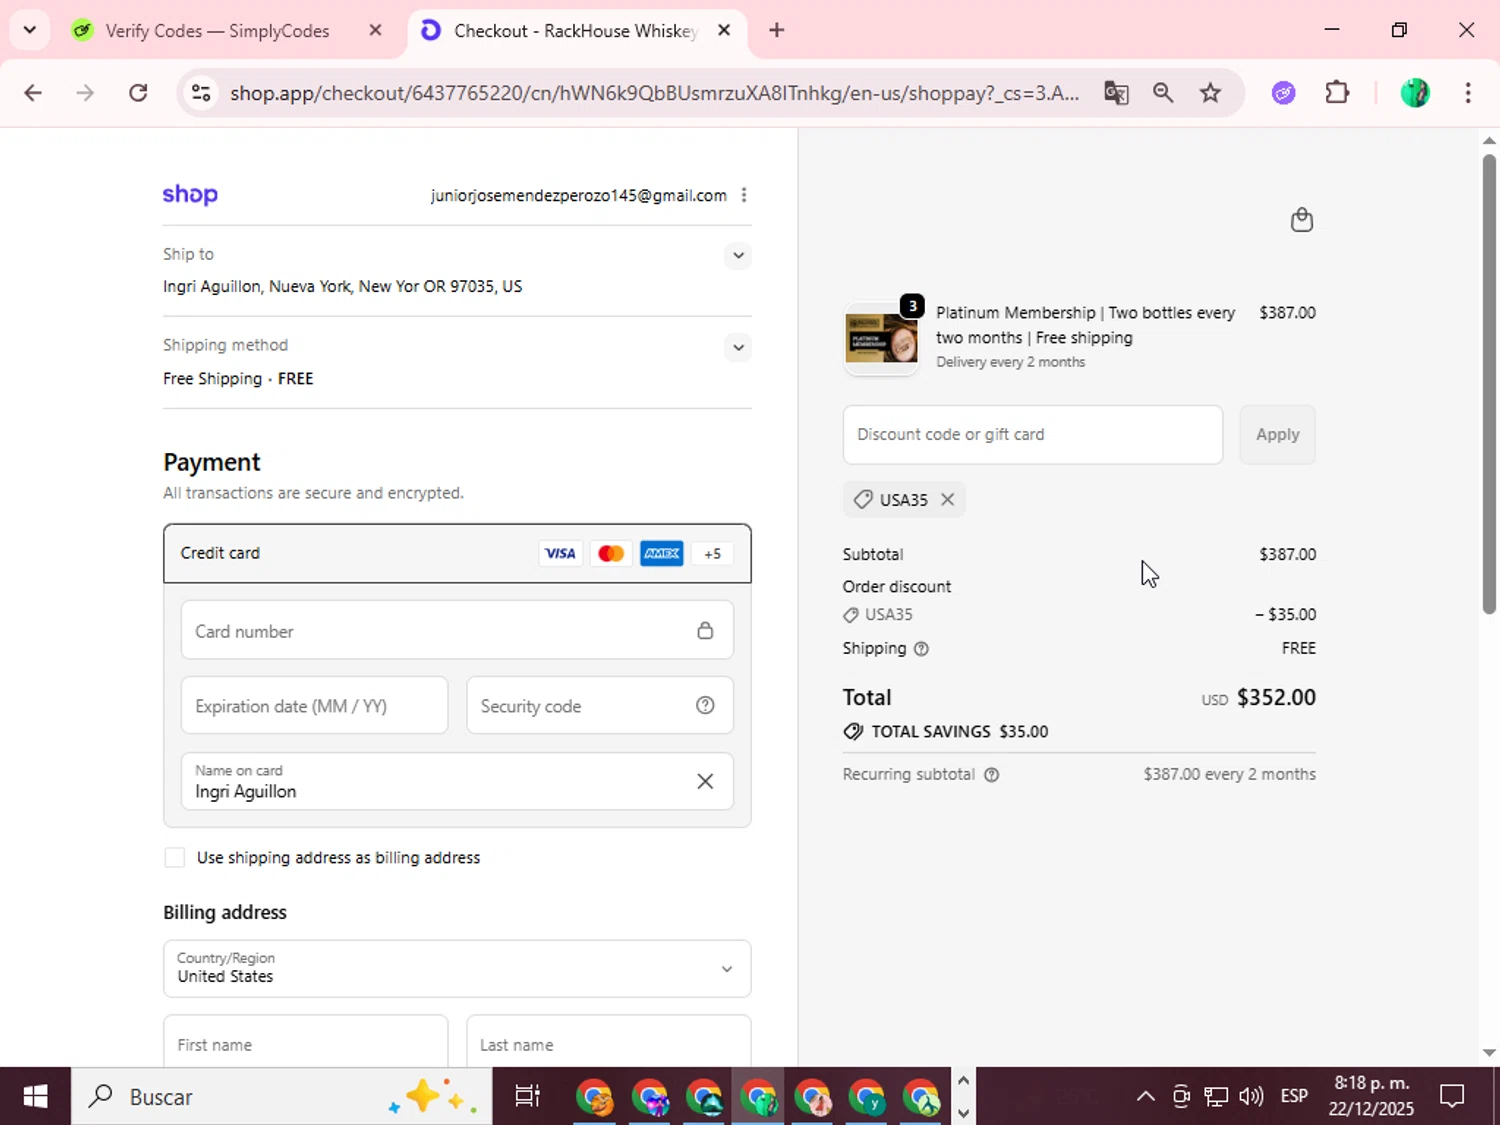Reload the checkout page
Screen dimensions: 1500x1125
pyautogui.click(x=138, y=93)
